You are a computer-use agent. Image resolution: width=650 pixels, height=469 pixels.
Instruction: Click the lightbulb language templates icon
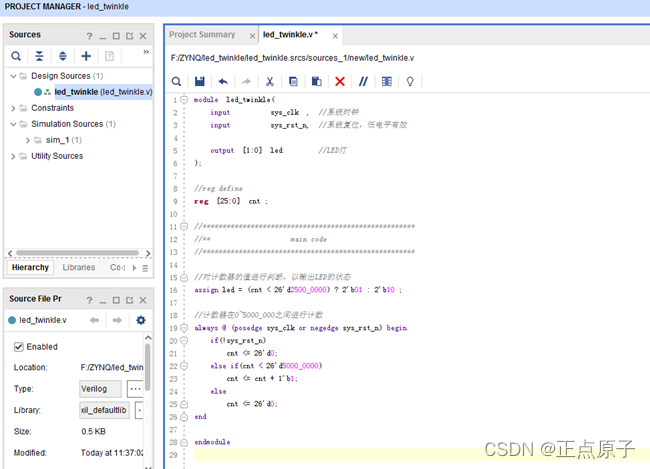coord(410,81)
